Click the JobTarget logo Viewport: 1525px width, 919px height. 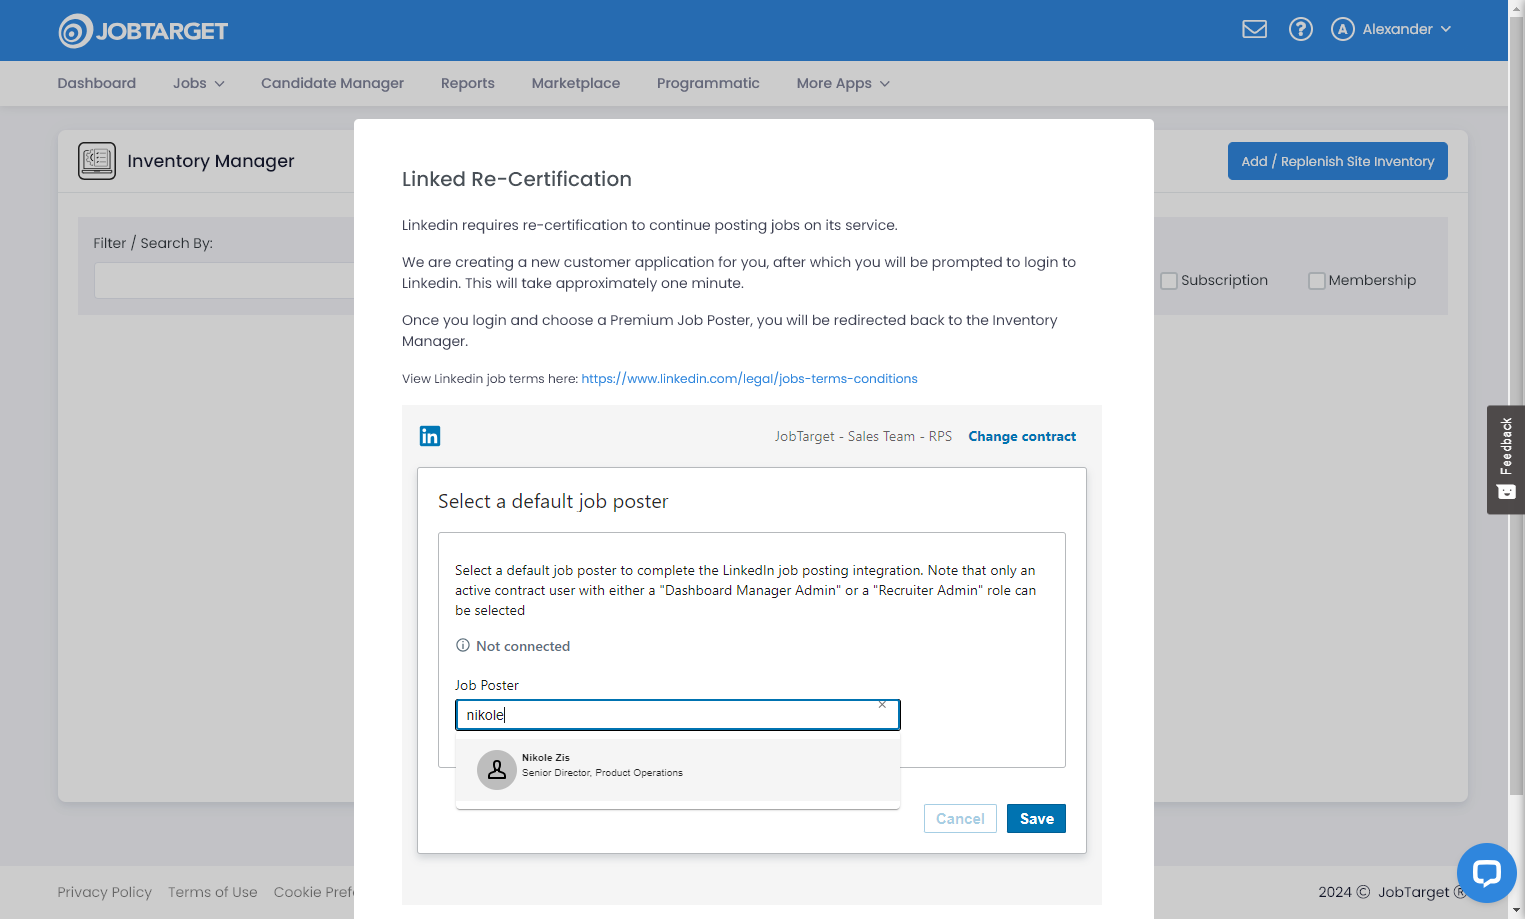[x=143, y=31]
